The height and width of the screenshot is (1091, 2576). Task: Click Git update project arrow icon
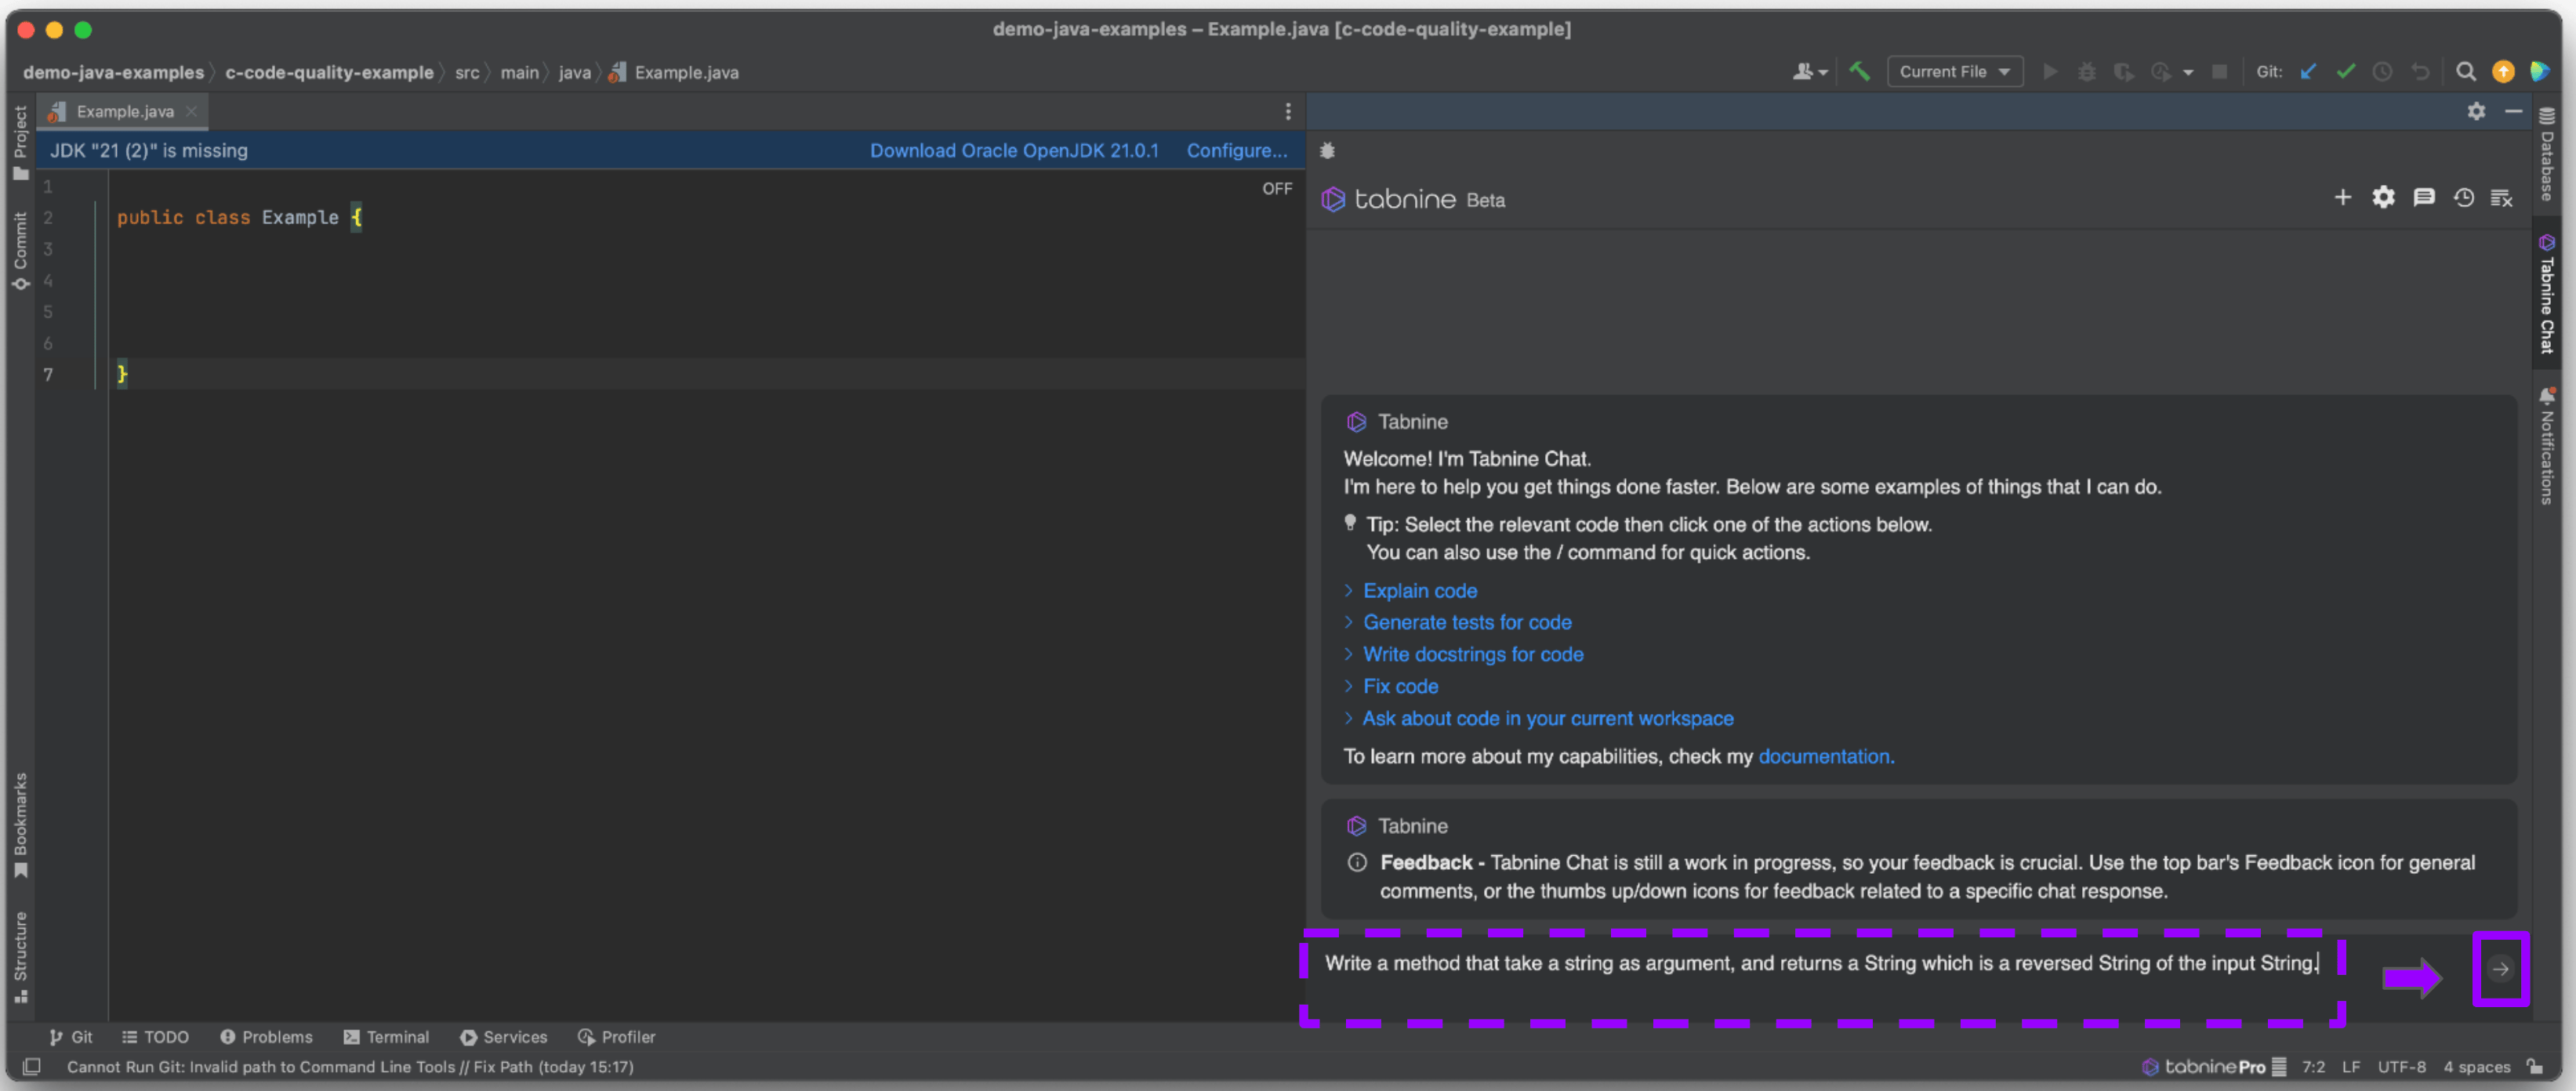click(2308, 72)
